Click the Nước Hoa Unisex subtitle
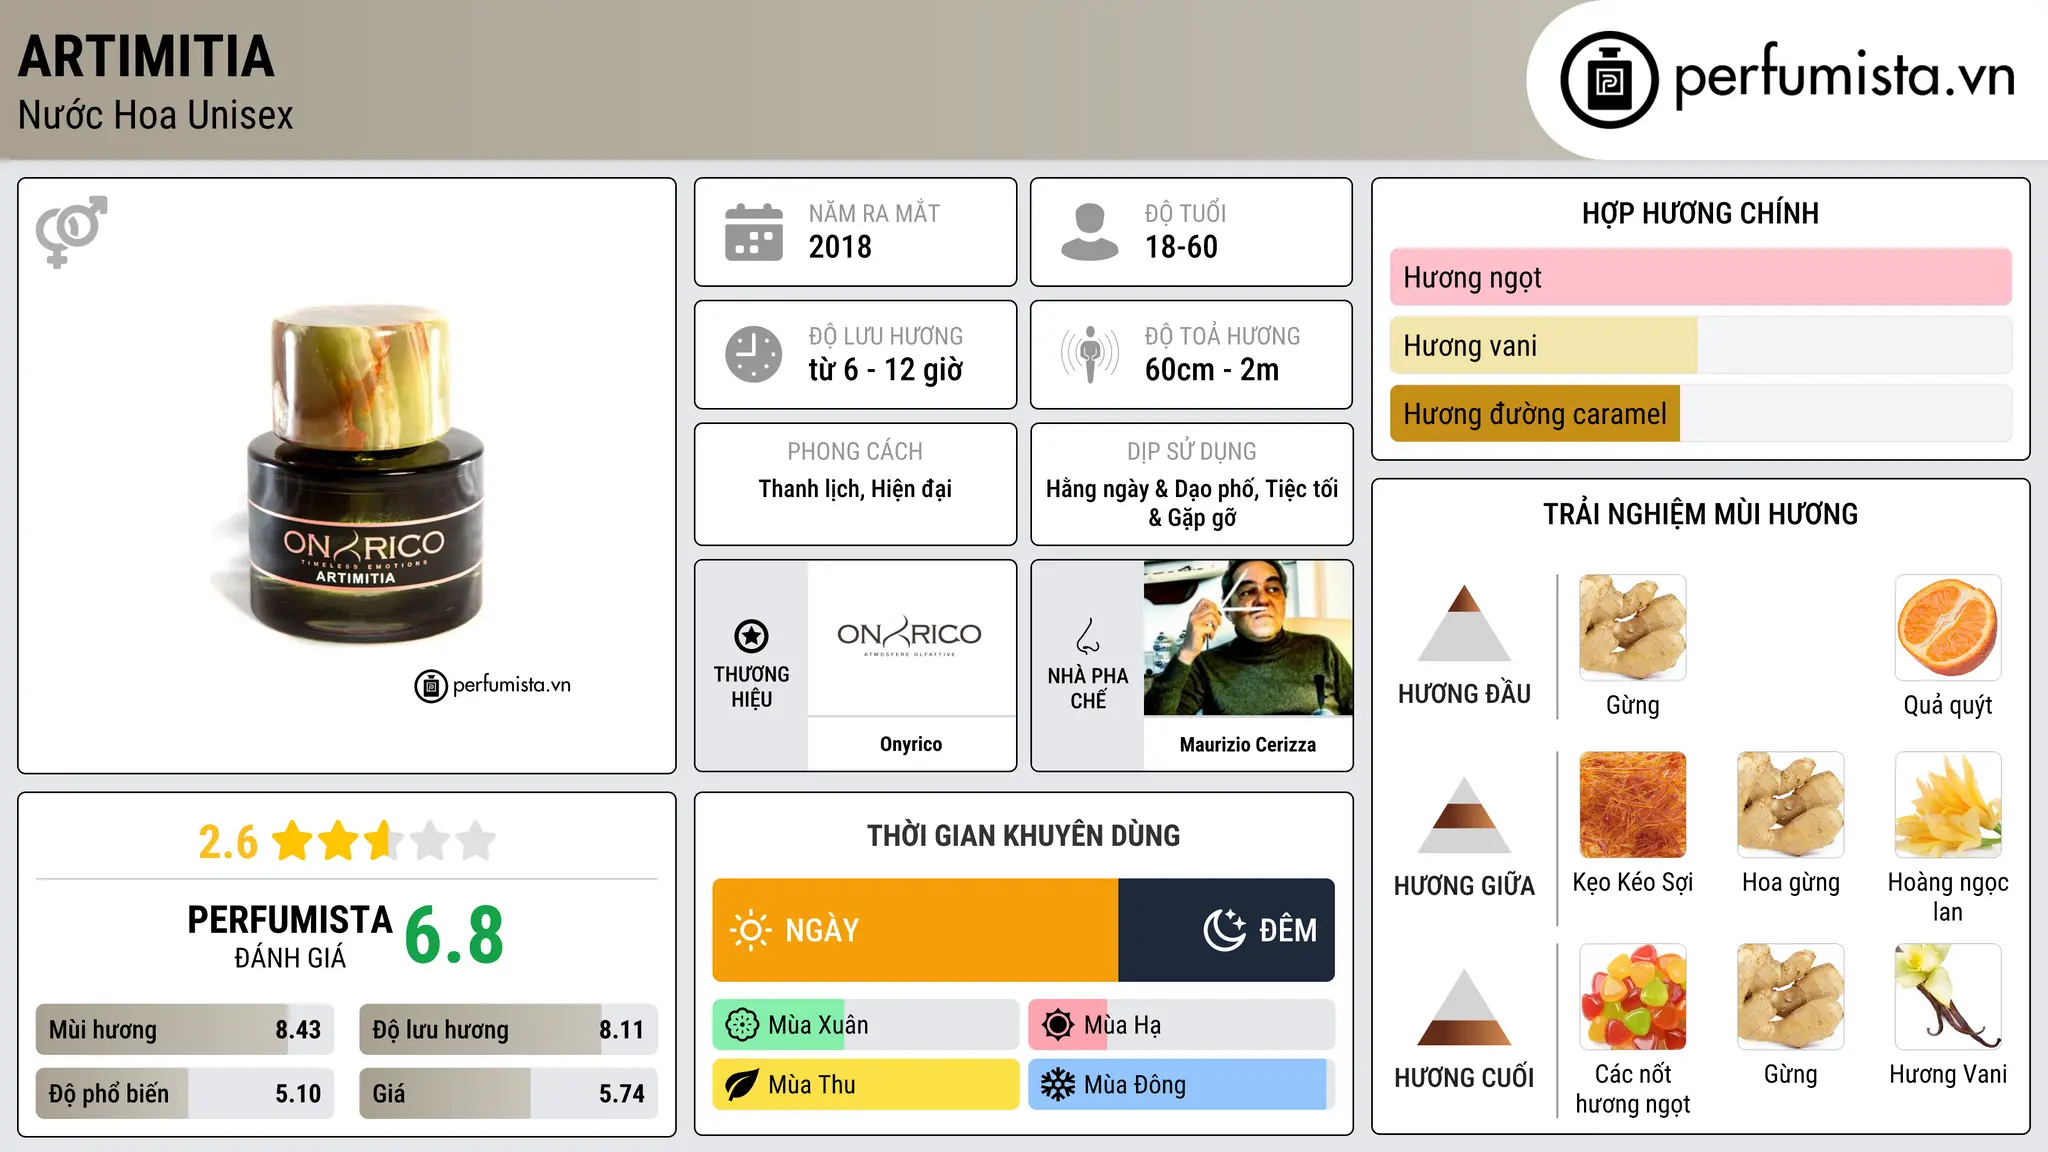This screenshot has width=2048, height=1152. pos(156,116)
